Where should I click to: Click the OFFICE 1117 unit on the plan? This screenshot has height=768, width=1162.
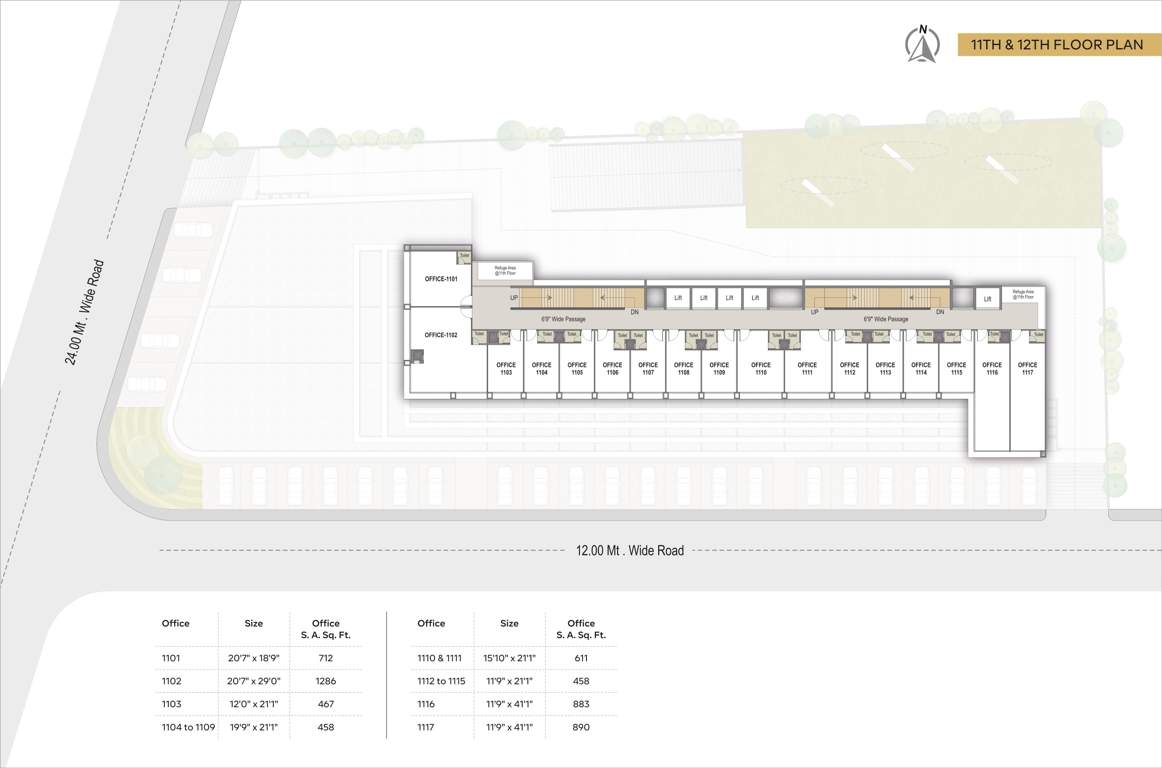coord(1027,370)
